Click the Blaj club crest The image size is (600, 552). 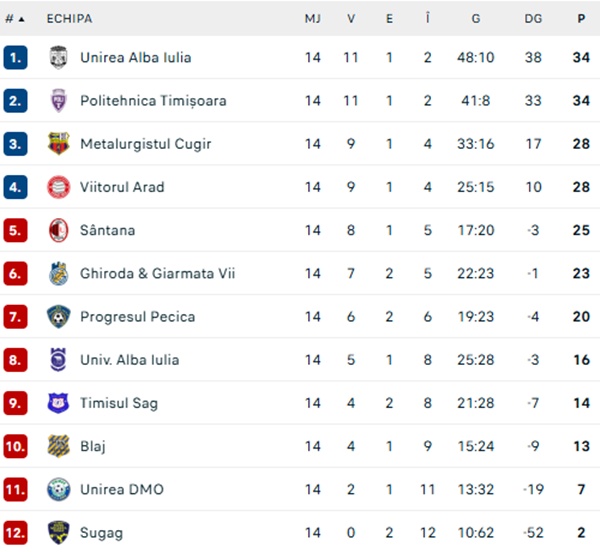click(59, 446)
